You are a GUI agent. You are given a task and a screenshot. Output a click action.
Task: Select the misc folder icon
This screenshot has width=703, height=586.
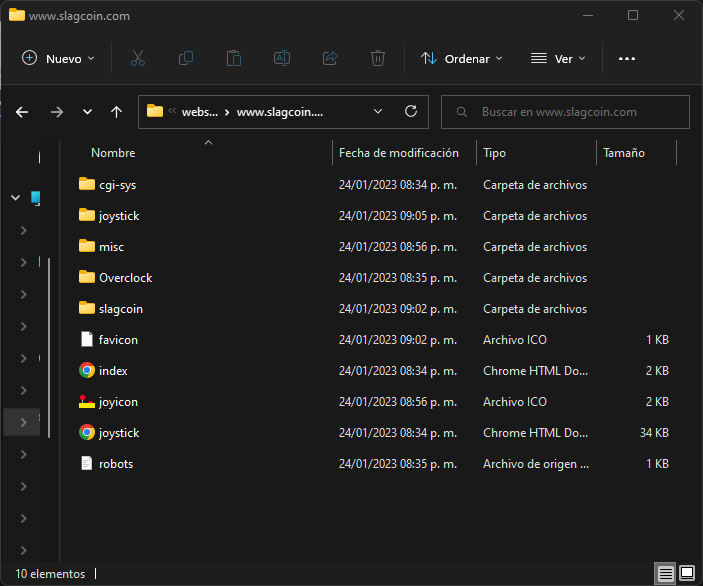coord(87,246)
